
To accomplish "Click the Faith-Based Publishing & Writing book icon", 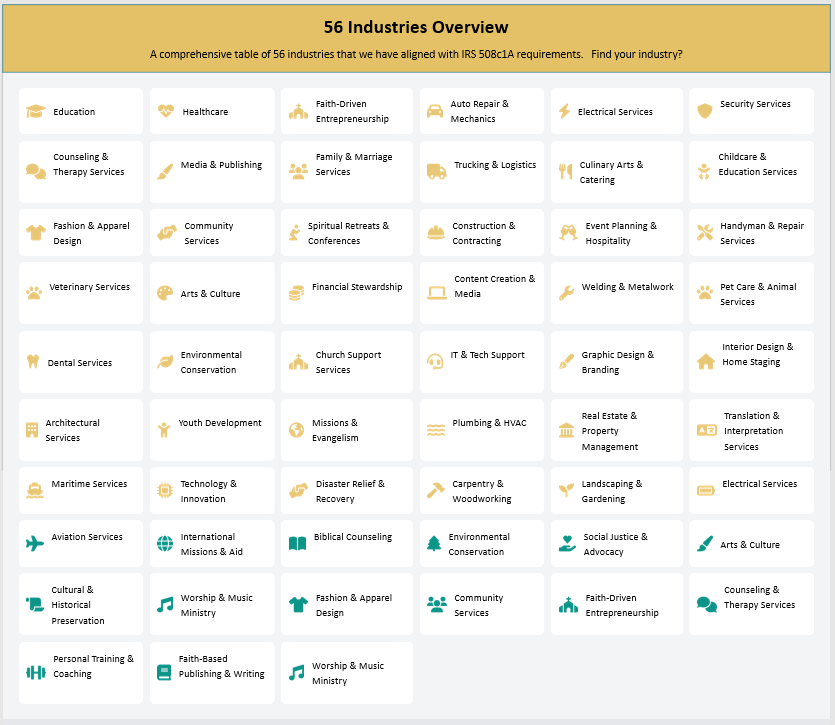I will (x=164, y=673).
